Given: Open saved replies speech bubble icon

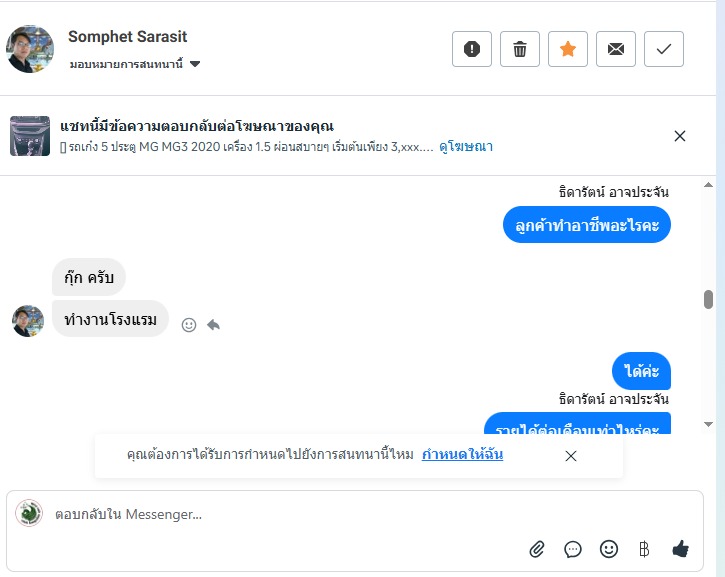Looking at the screenshot, I should tap(573, 548).
